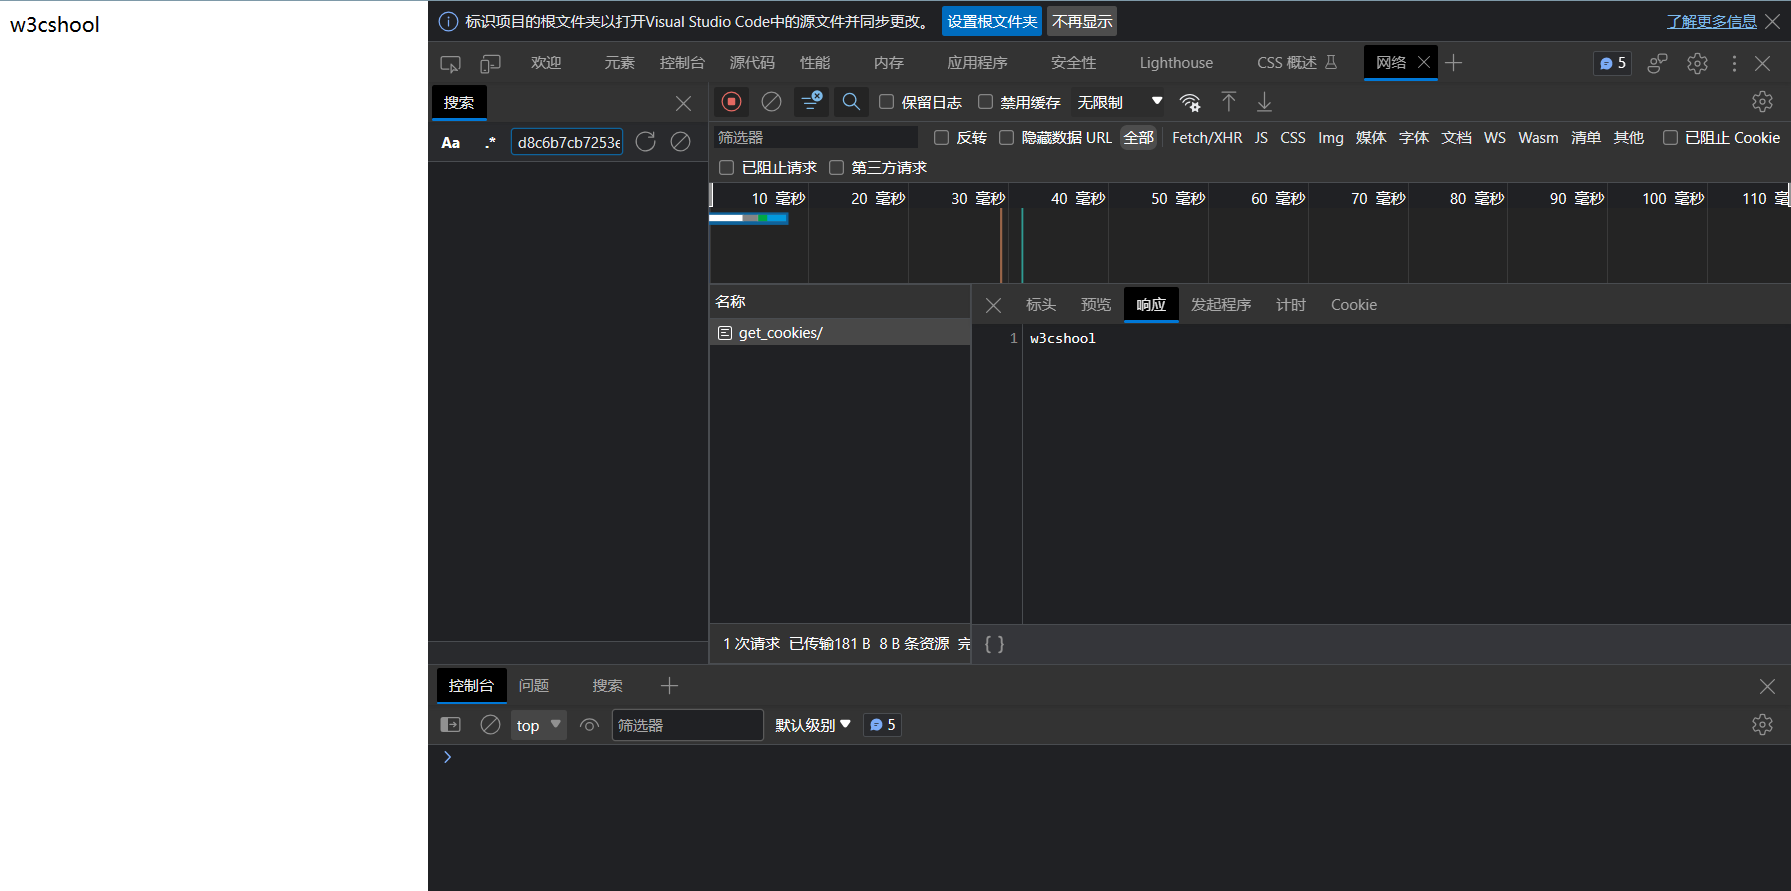Clear the console icon

click(x=490, y=725)
